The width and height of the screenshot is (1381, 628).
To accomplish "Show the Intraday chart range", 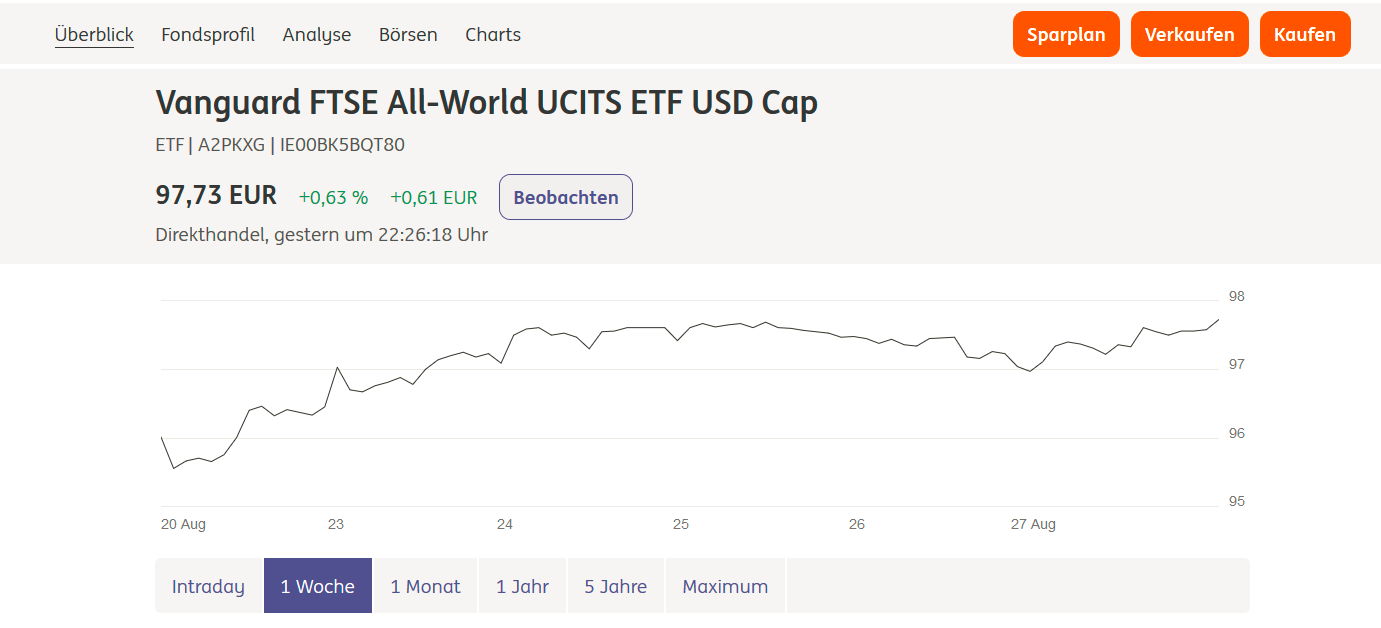I will [208, 586].
